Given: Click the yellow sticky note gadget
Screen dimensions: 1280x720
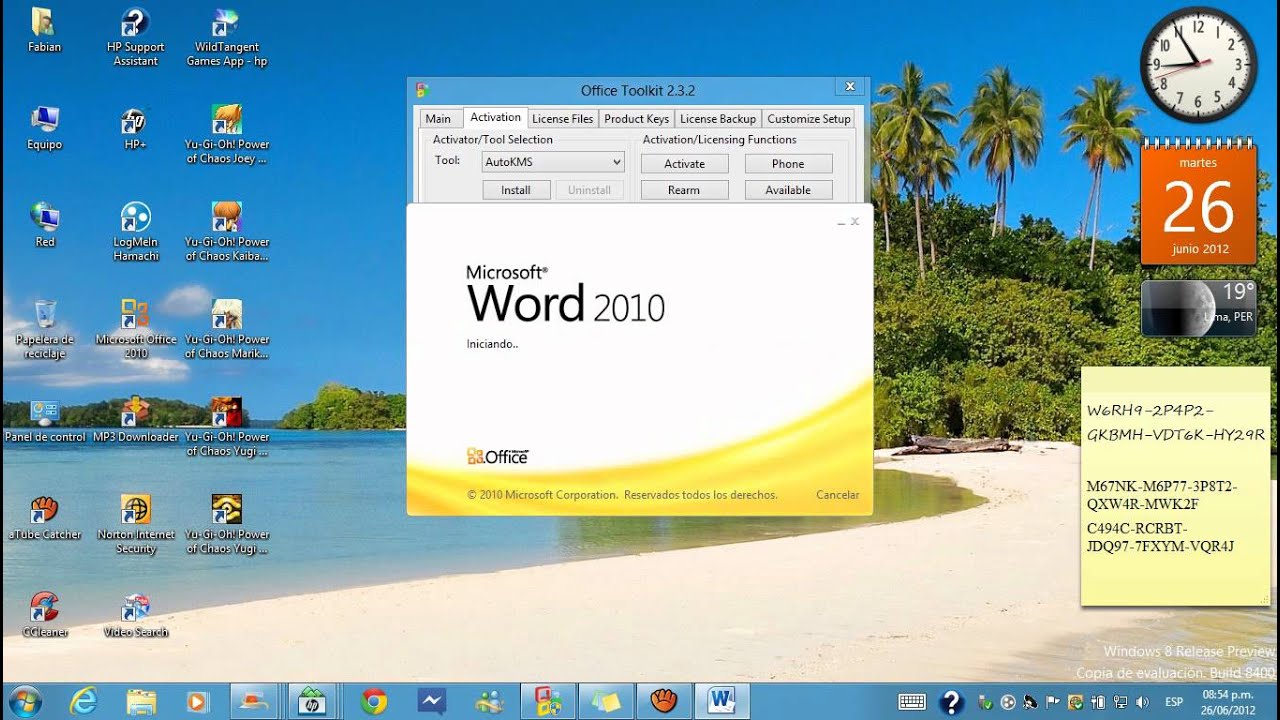Looking at the screenshot, I should coord(1176,486).
